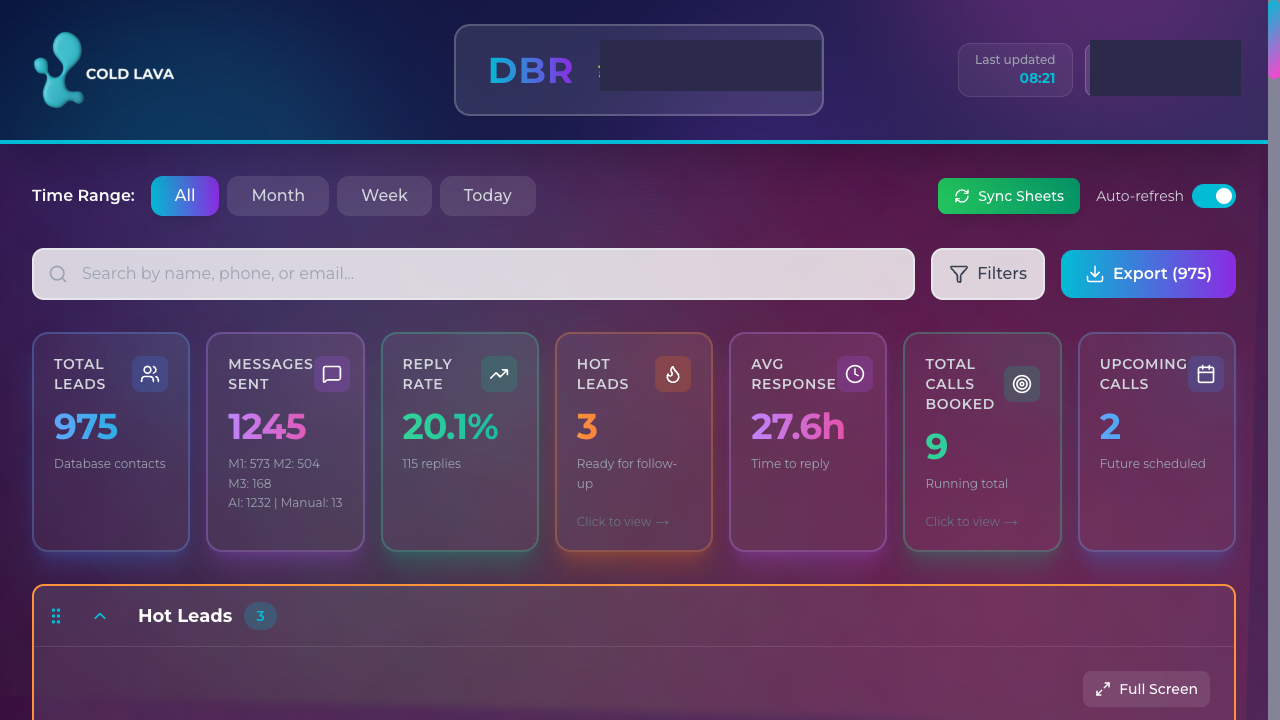Disable the Auto-refresh toggle
The width and height of the screenshot is (1280, 720).
point(1214,196)
